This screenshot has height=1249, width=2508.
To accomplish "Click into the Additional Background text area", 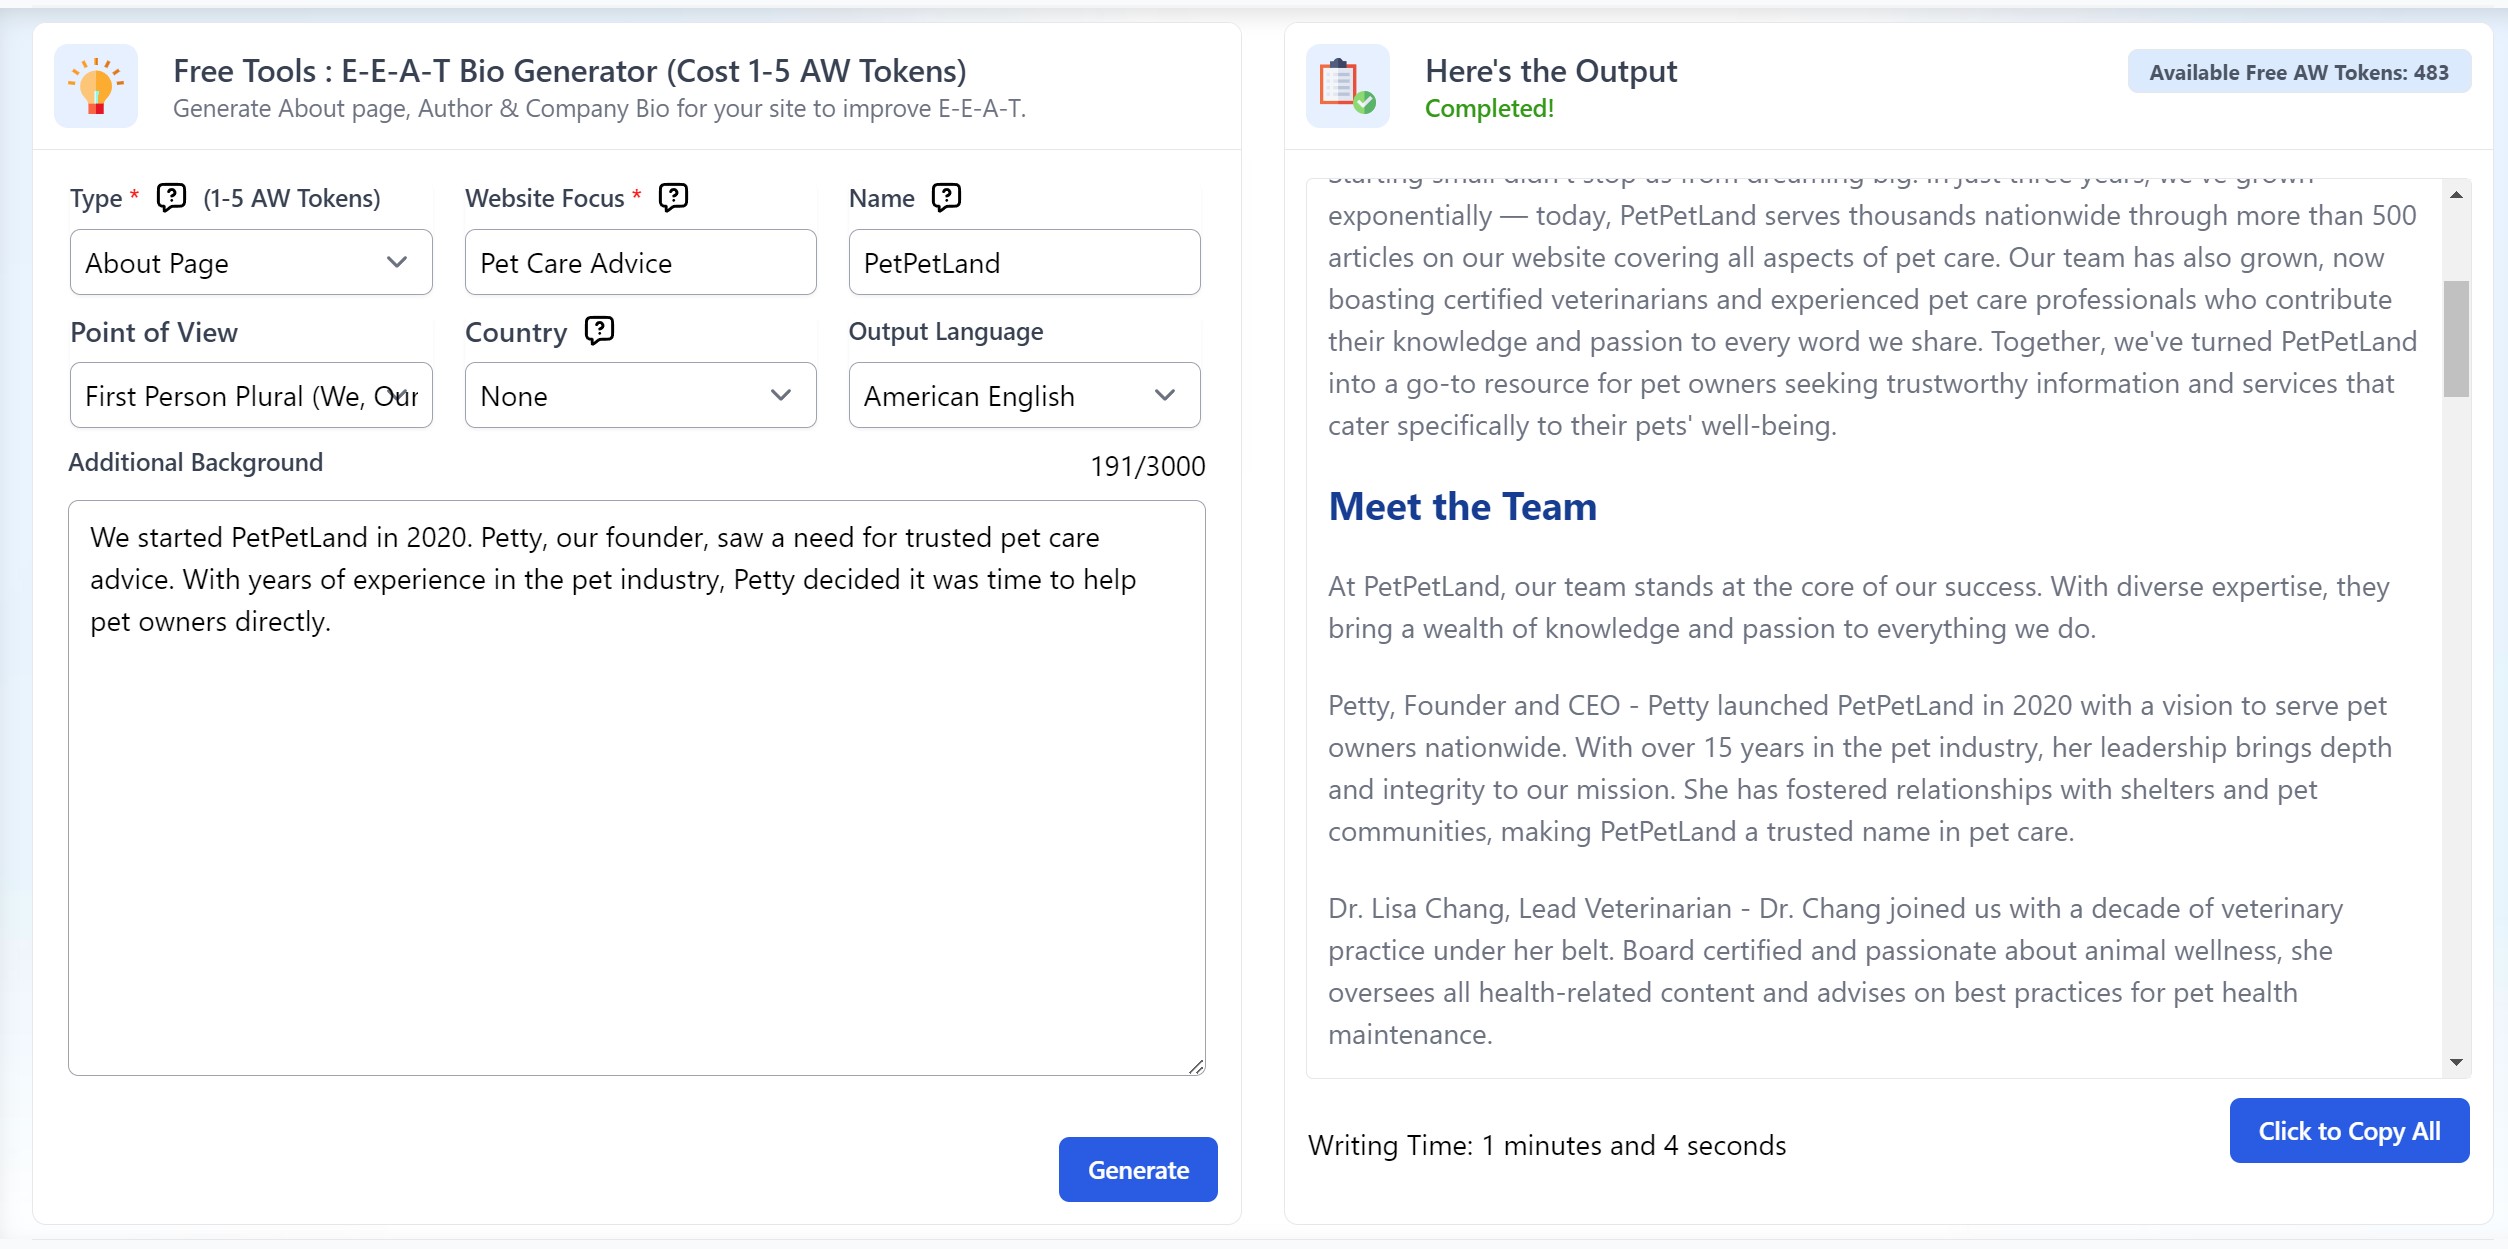I will [637, 788].
